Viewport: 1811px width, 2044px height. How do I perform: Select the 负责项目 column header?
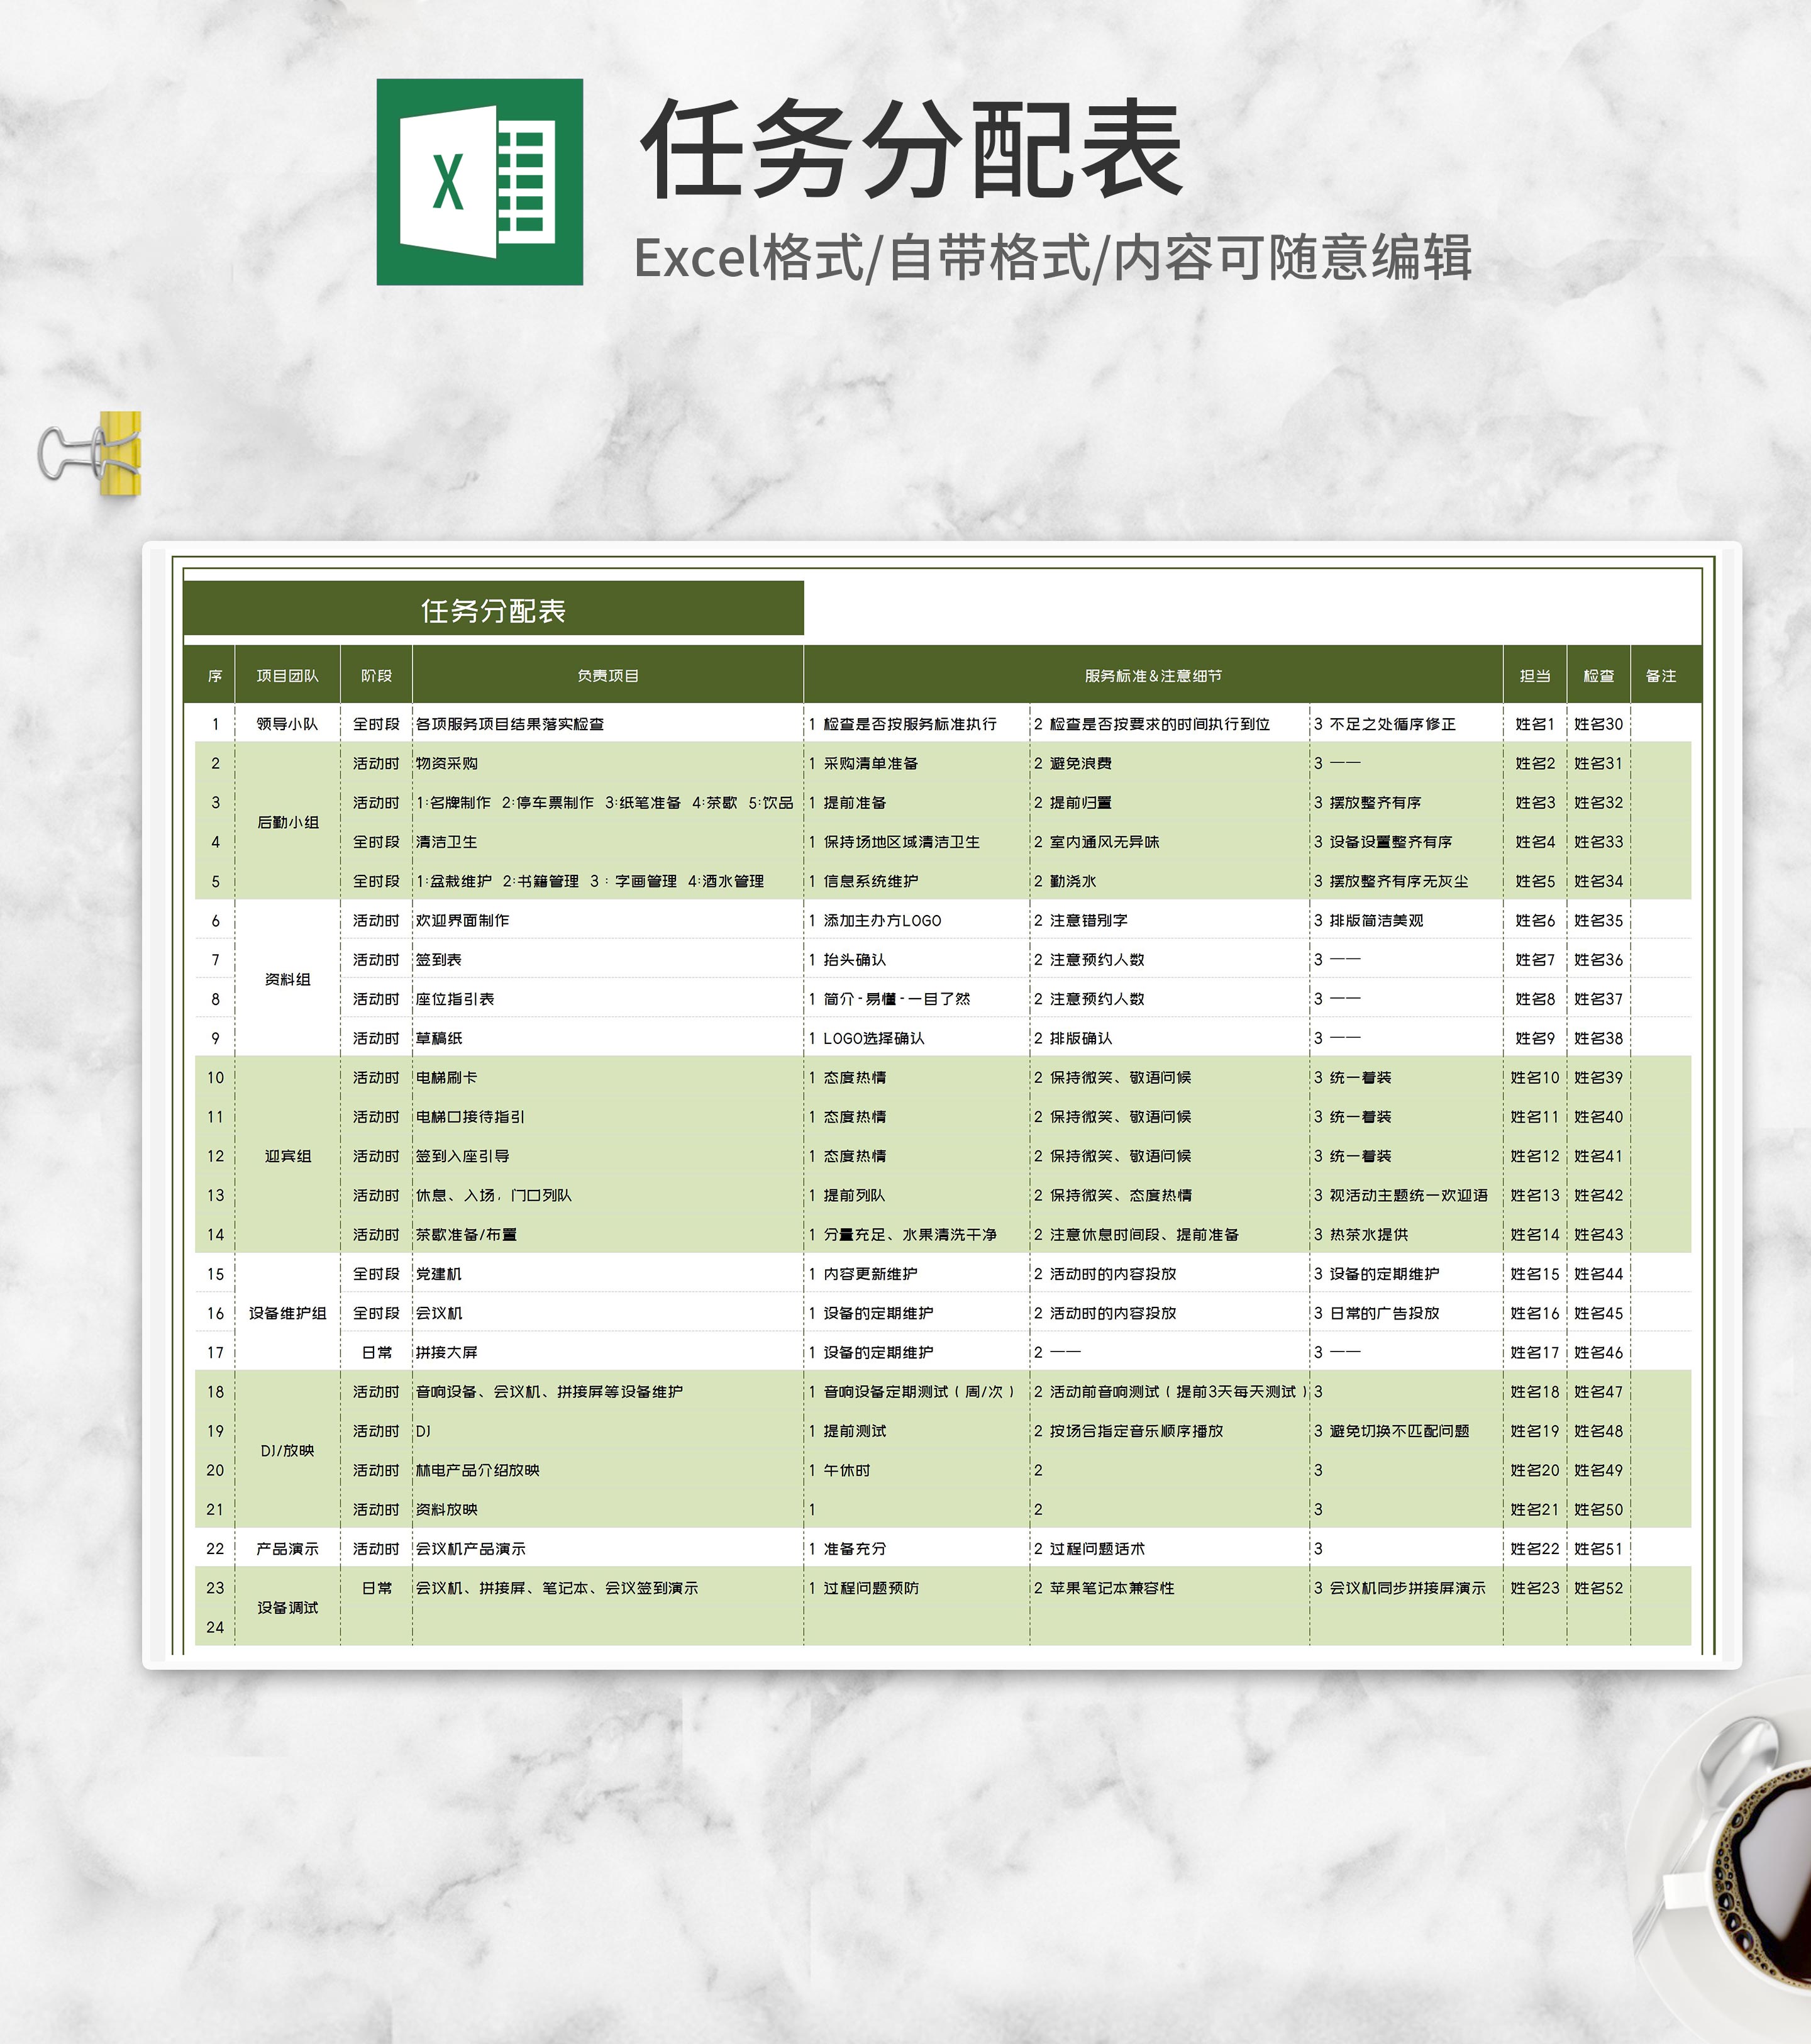click(607, 676)
